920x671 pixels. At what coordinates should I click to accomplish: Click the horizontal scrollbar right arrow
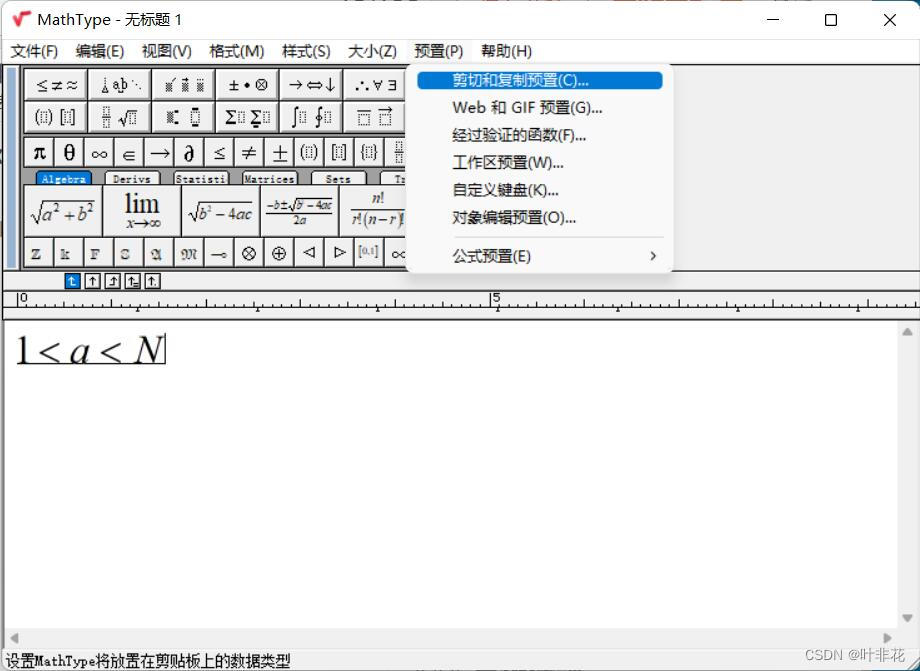coord(887,638)
